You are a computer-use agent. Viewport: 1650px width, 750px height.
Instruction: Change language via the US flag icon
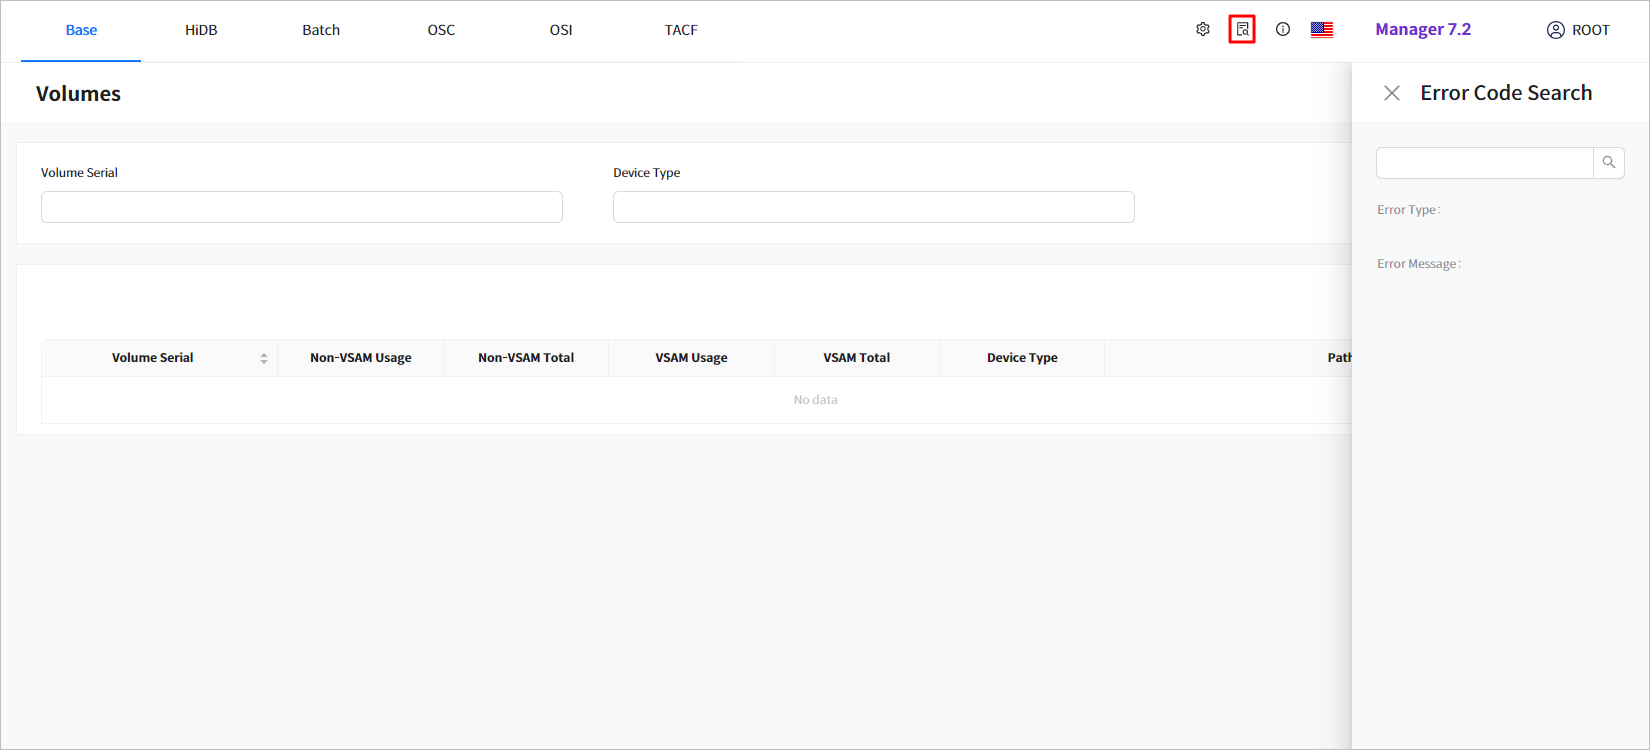pyautogui.click(x=1322, y=30)
